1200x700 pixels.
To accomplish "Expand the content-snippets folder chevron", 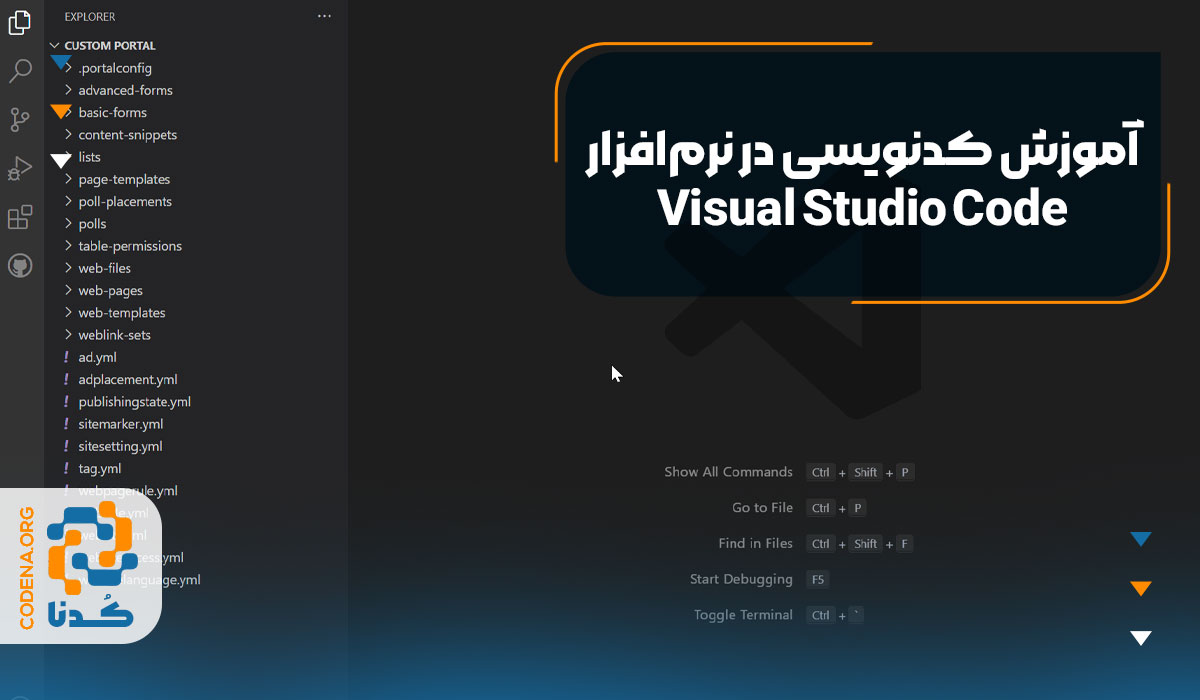I will click(68, 135).
